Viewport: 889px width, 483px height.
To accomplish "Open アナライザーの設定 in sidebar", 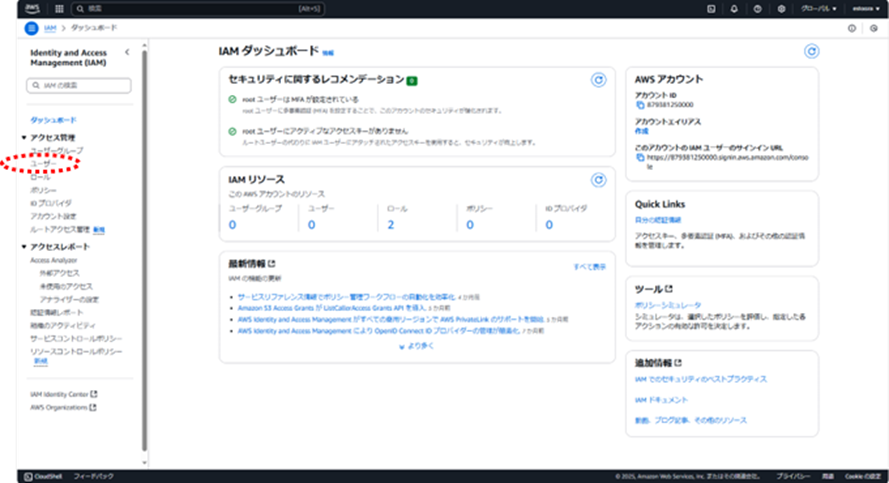I will click(x=69, y=299).
